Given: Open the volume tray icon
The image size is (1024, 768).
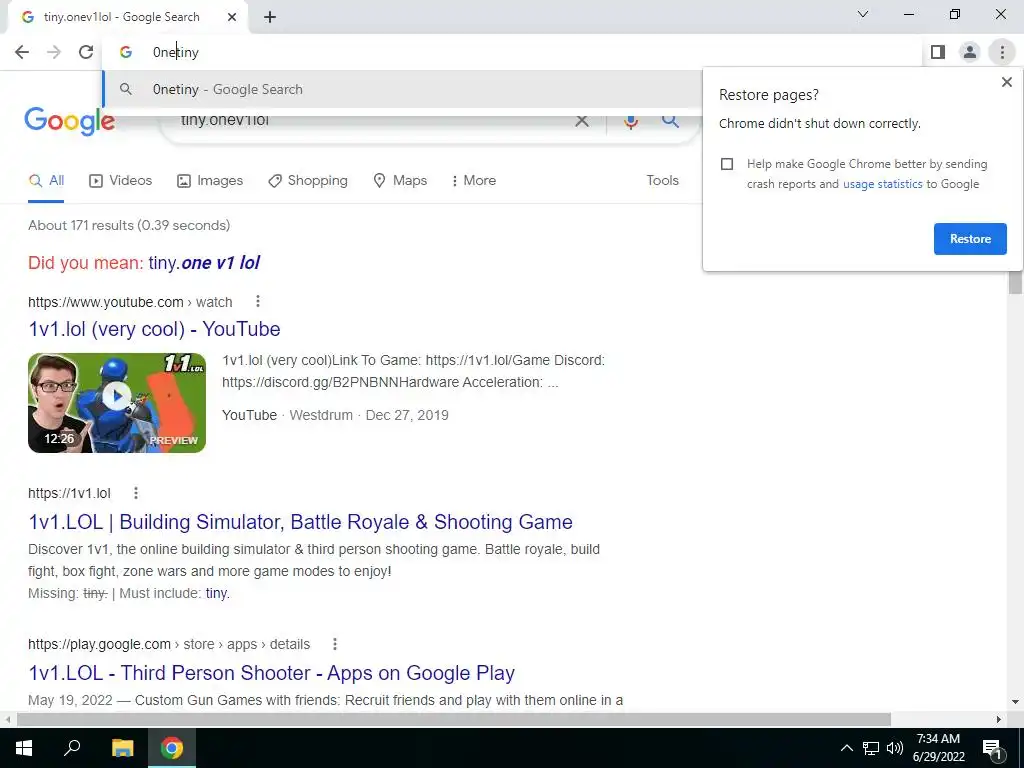Looking at the screenshot, I should click(895, 748).
